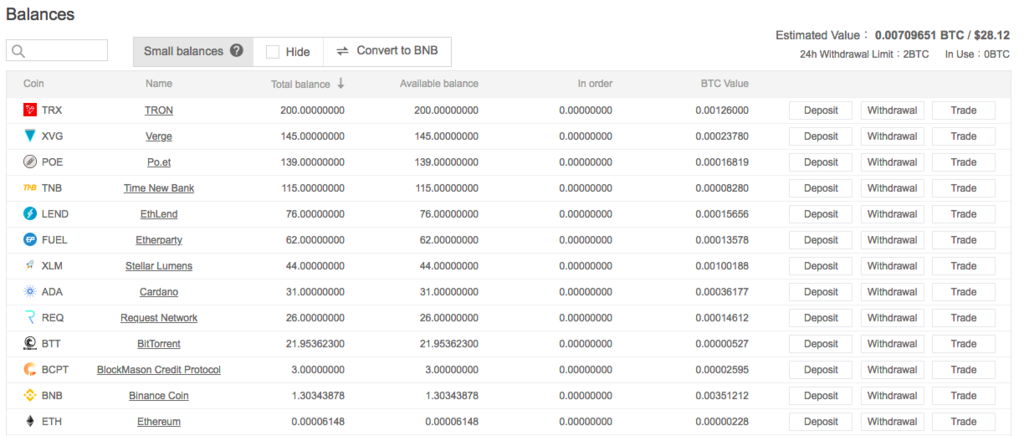1024x436 pixels.
Task: Click the 21.95362300 total balance cell
Action: point(315,343)
